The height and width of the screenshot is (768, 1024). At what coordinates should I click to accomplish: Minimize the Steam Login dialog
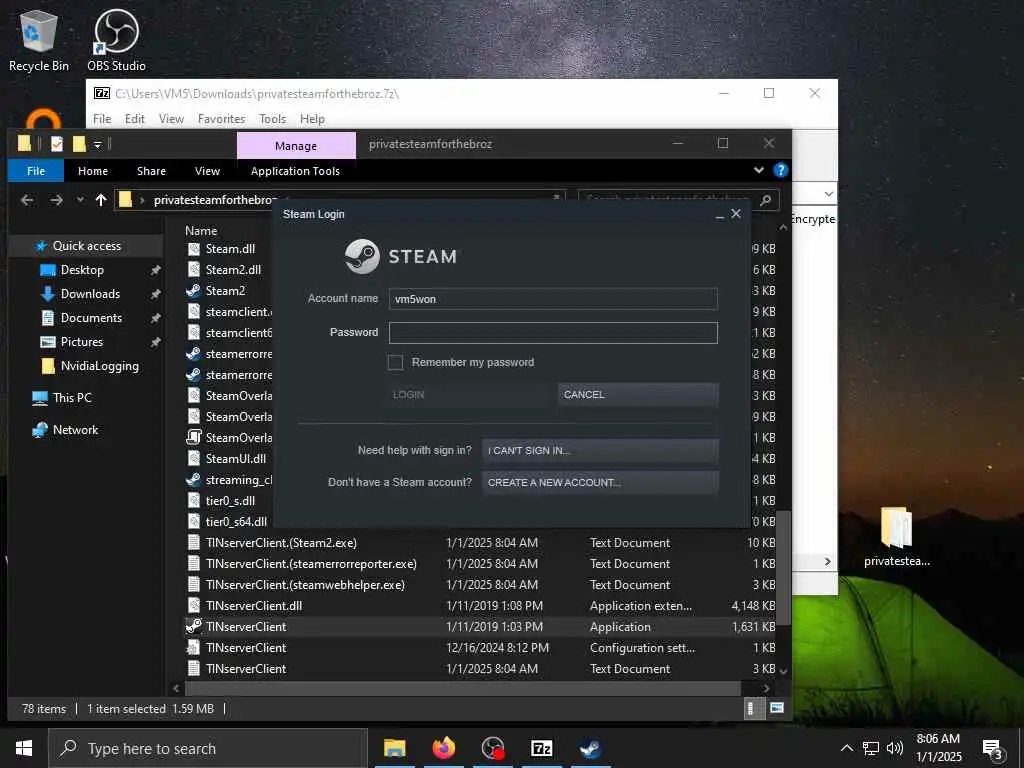[x=719, y=215]
